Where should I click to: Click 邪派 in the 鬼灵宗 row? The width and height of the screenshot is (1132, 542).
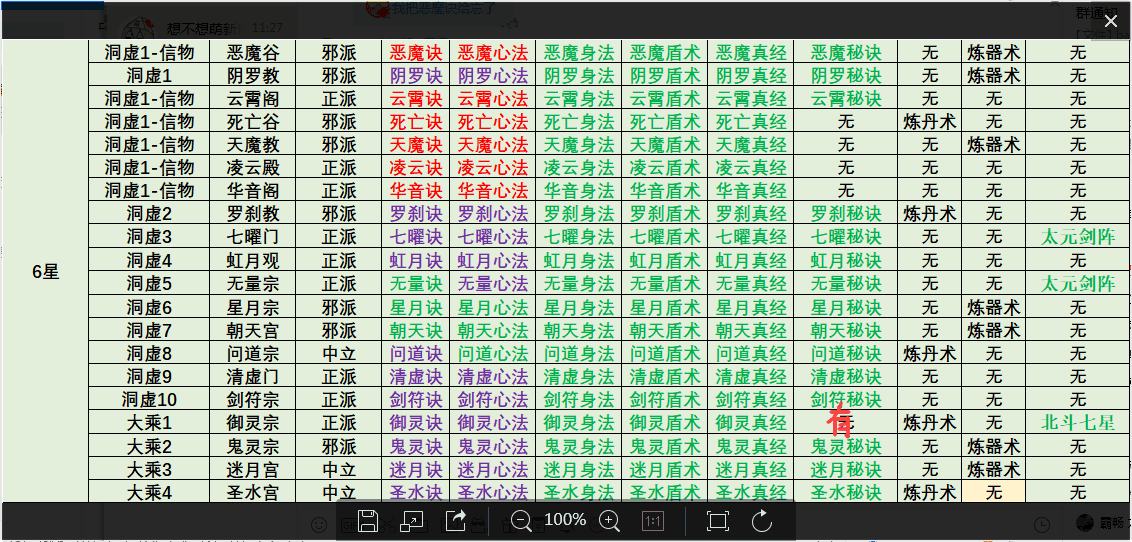[339, 445]
